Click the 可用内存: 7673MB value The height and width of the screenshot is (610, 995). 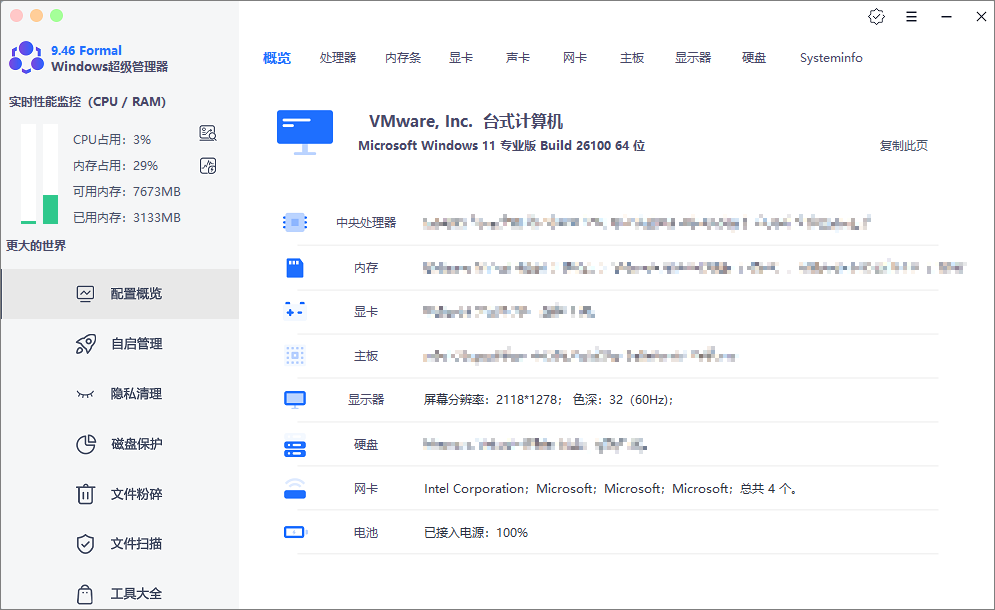click(127, 192)
